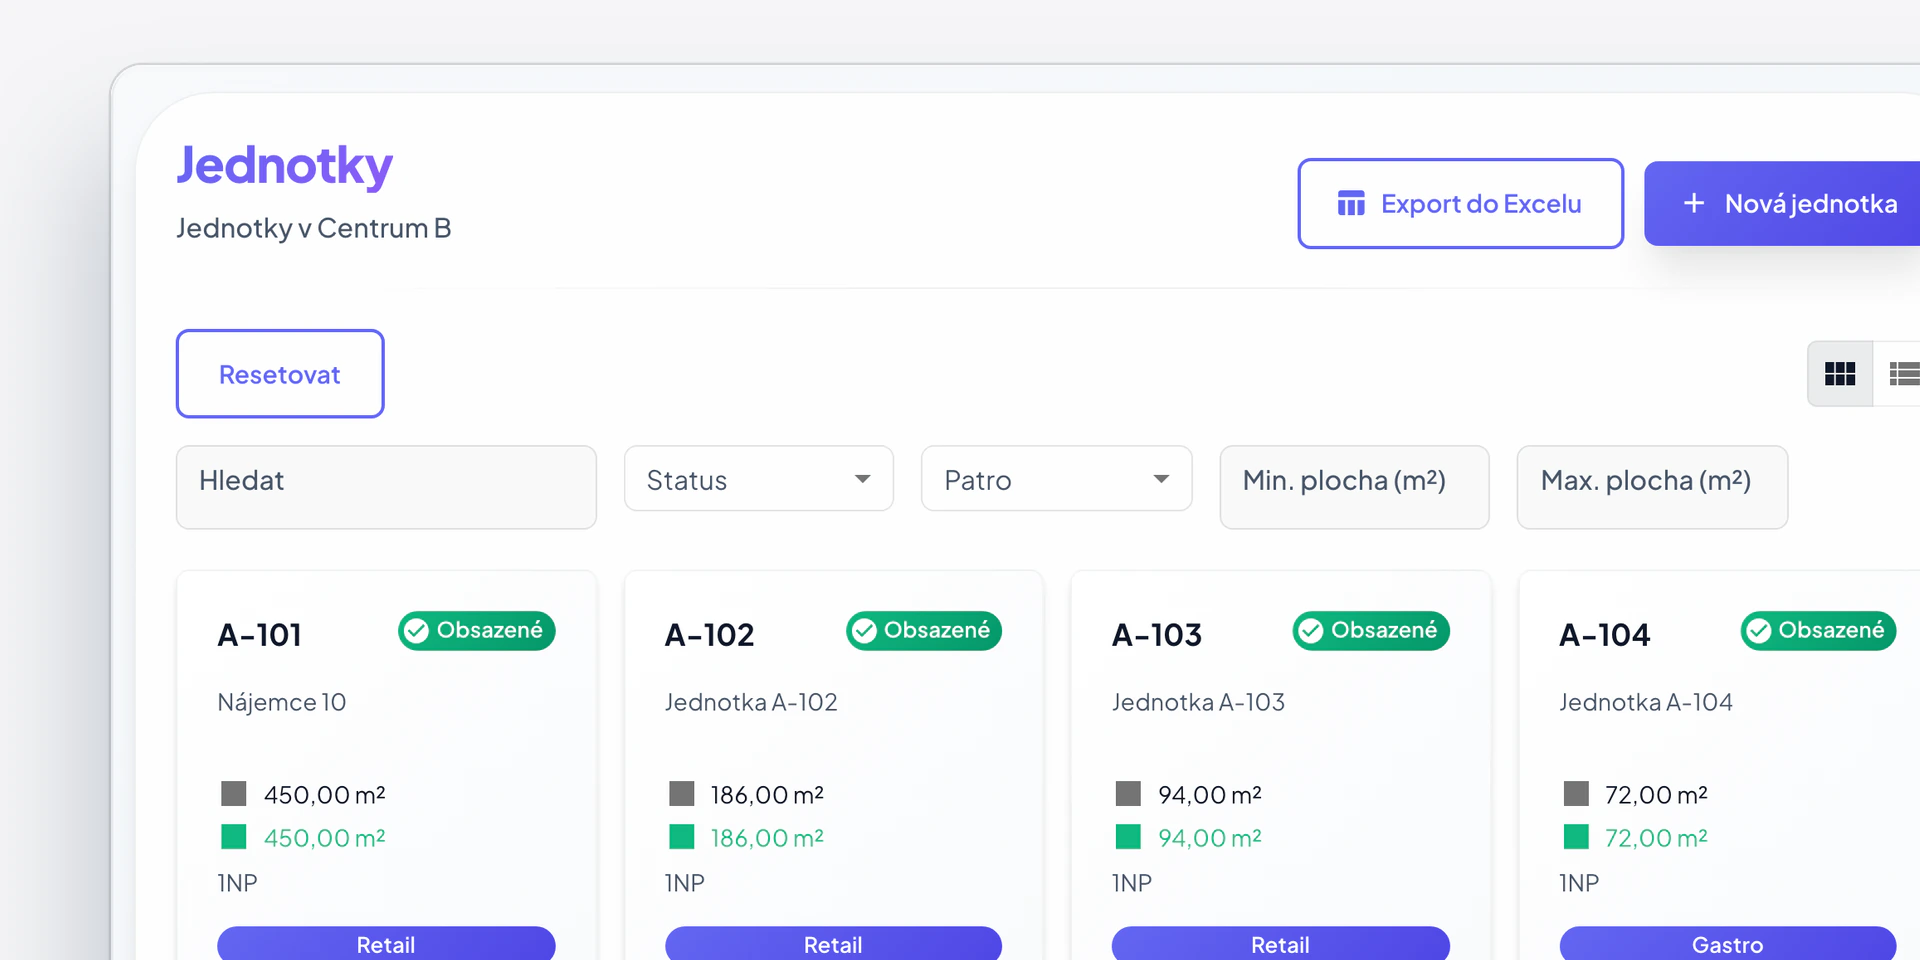1920x960 pixels.
Task: Focus the Hledat search field
Action: tap(386, 487)
